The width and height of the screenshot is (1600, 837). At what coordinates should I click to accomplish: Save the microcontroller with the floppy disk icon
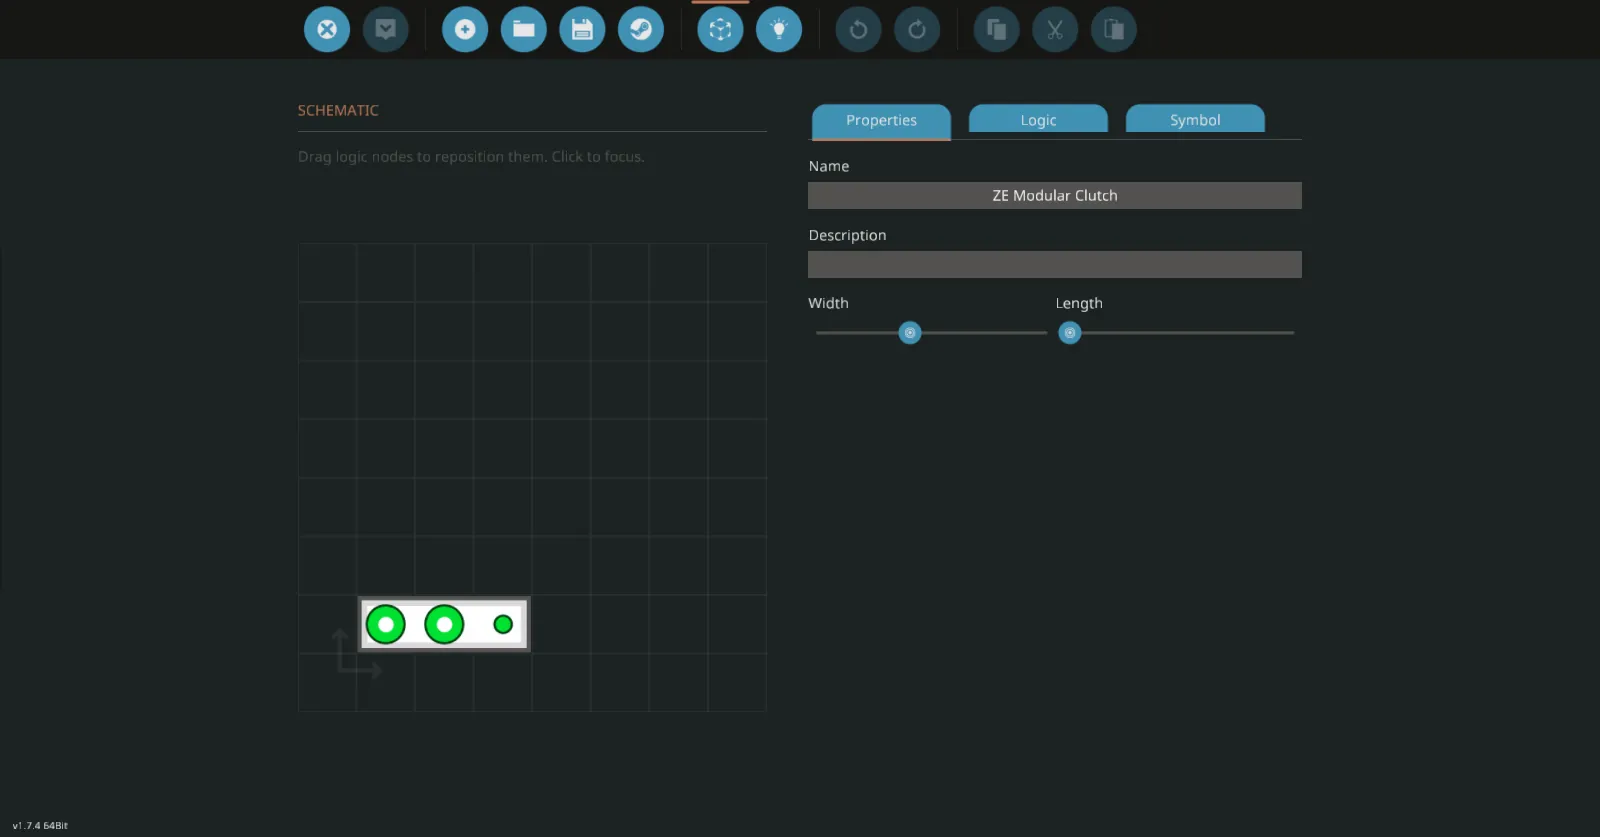point(582,29)
